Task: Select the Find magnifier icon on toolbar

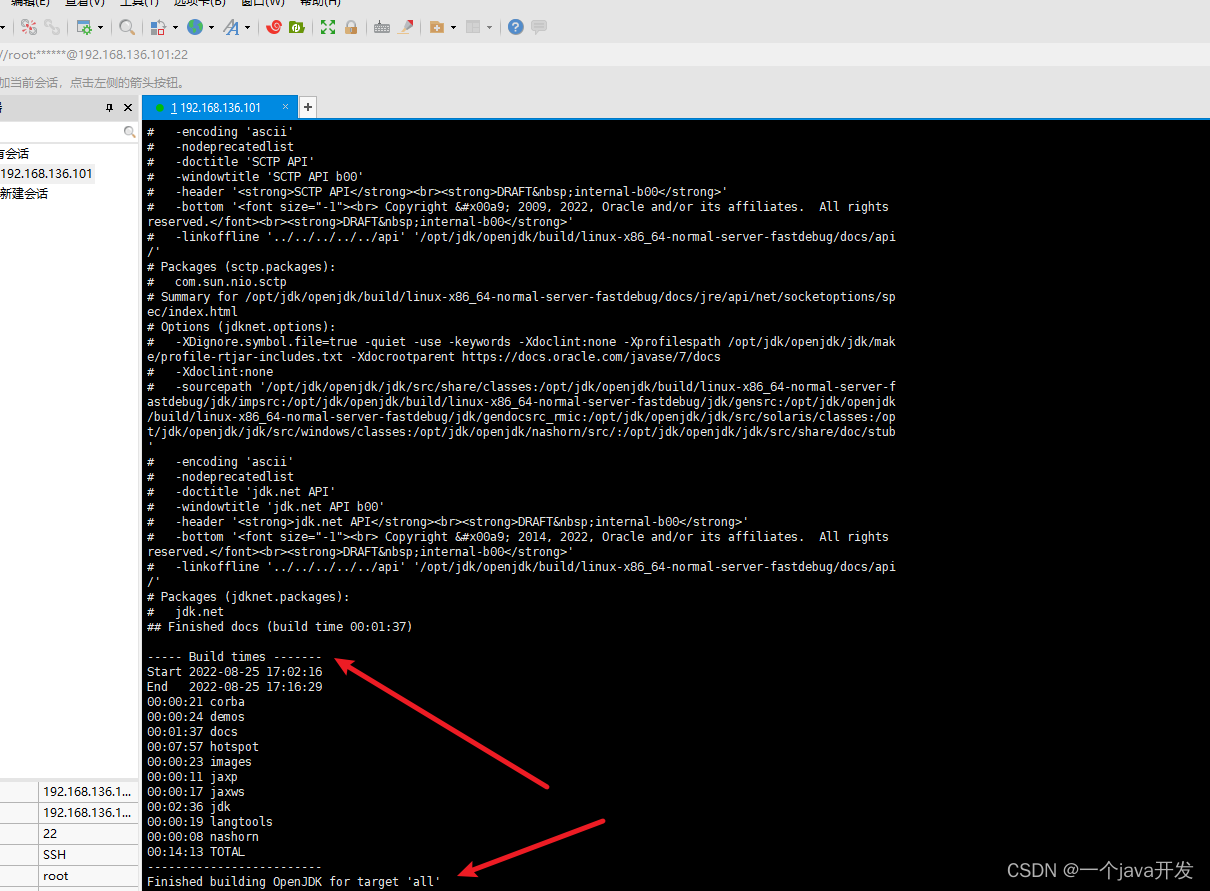Action: (125, 27)
